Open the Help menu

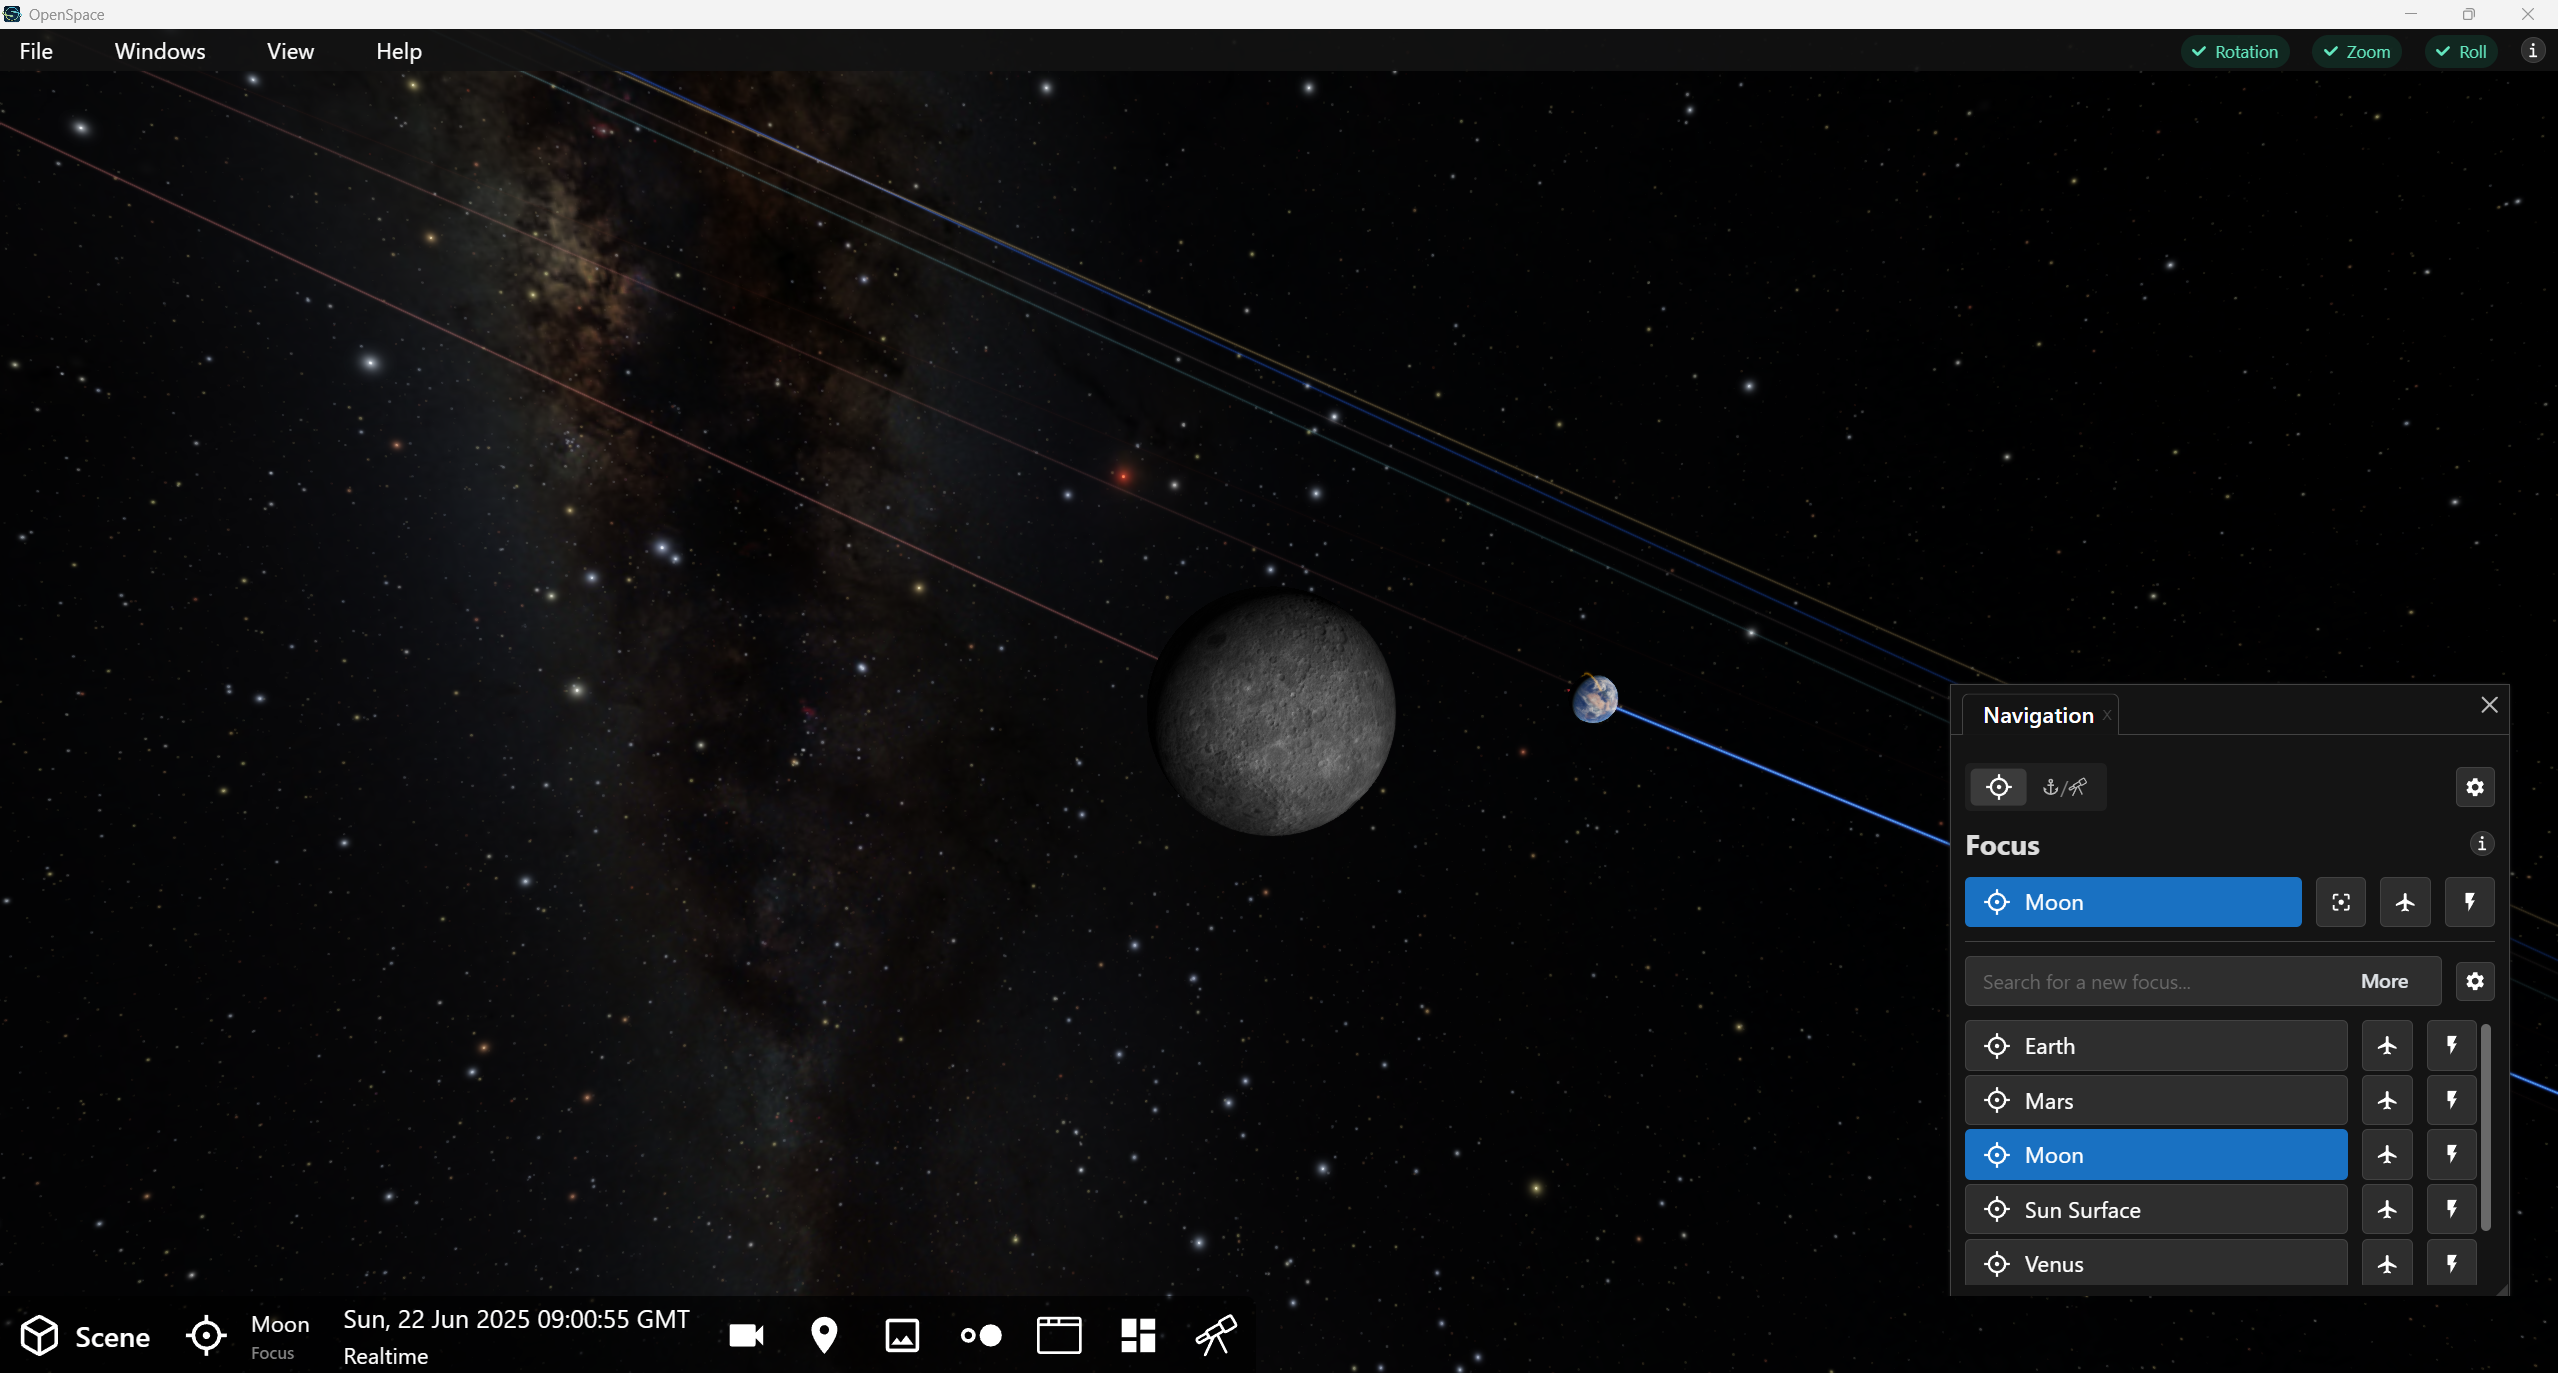(x=399, y=51)
